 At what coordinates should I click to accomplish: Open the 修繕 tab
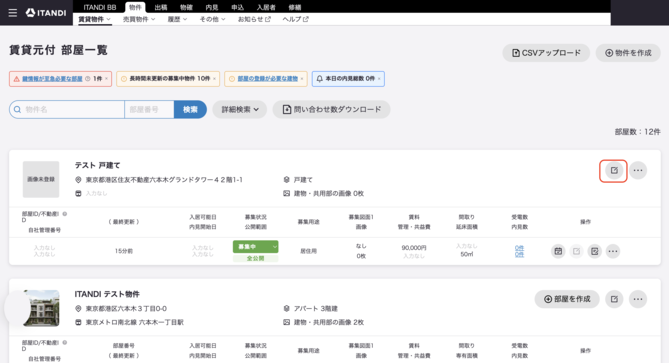[x=295, y=7]
